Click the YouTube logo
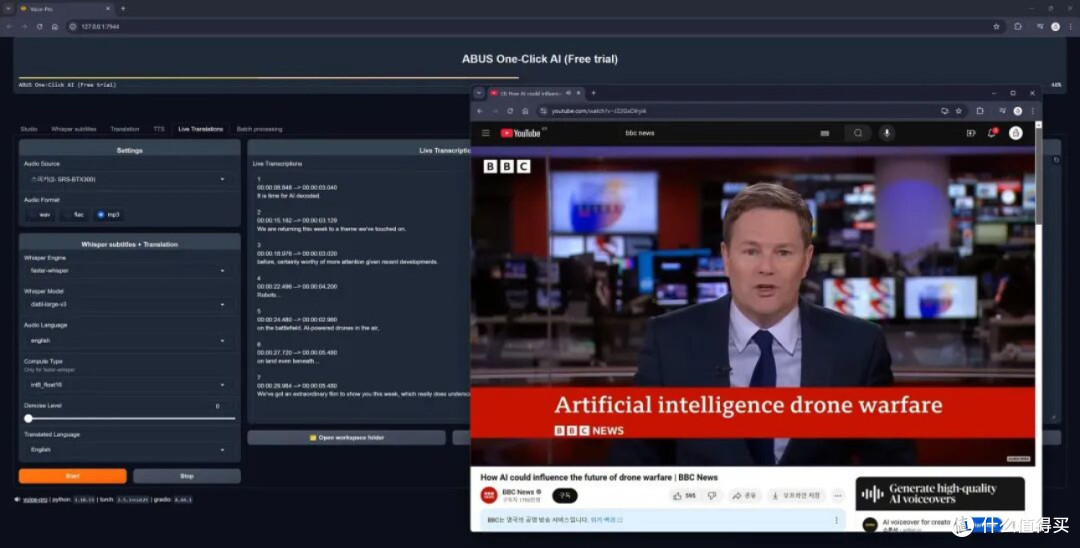Image resolution: width=1080 pixels, height=548 pixels. tap(521, 133)
